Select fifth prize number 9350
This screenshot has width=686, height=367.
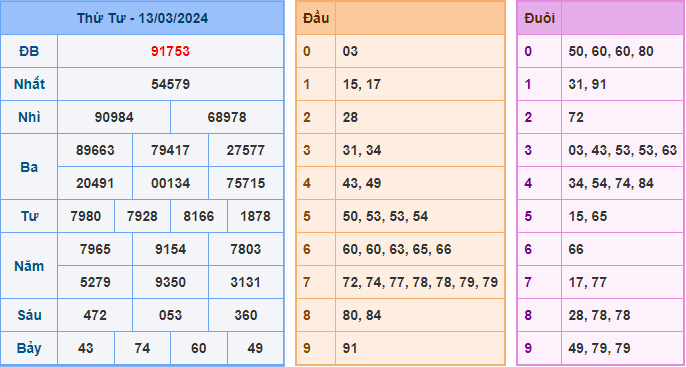click(x=170, y=282)
